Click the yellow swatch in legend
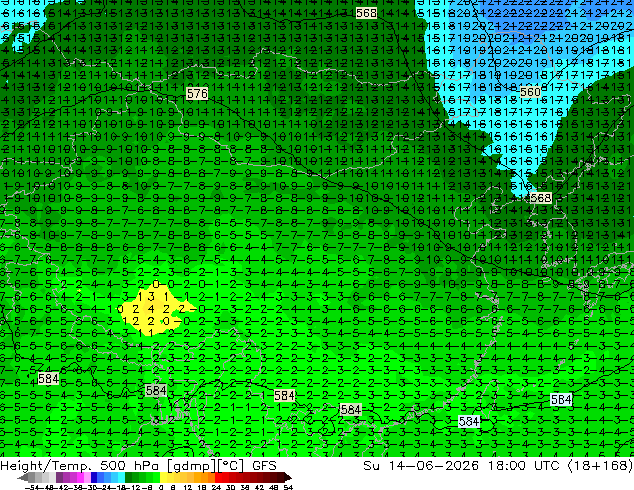The width and height of the screenshot is (634, 490). 163,478
